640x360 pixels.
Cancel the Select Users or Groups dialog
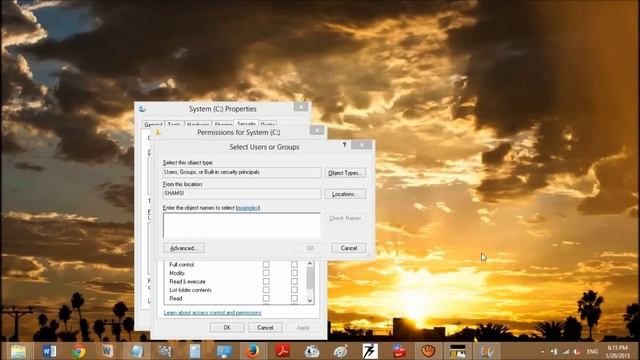coord(349,248)
